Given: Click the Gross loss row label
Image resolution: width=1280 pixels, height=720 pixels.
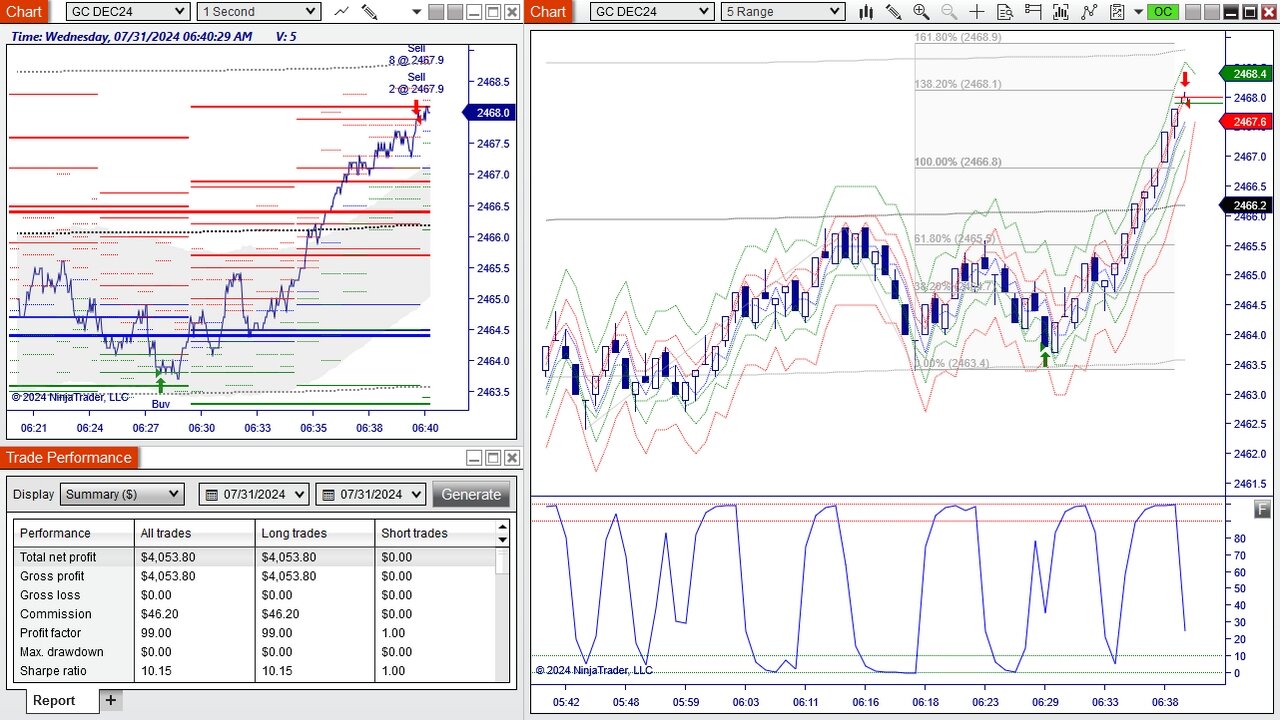Looking at the screenshot, I should 50,595.
